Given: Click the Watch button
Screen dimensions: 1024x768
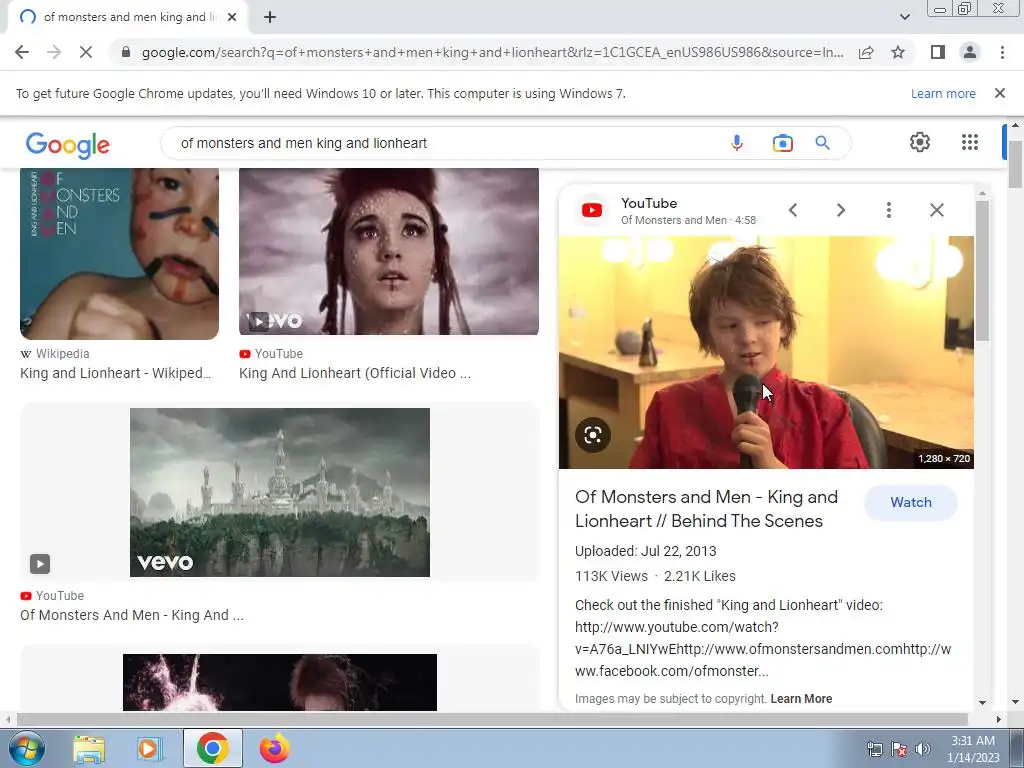Looking at the screenshot, I should (x=911, y=502).
